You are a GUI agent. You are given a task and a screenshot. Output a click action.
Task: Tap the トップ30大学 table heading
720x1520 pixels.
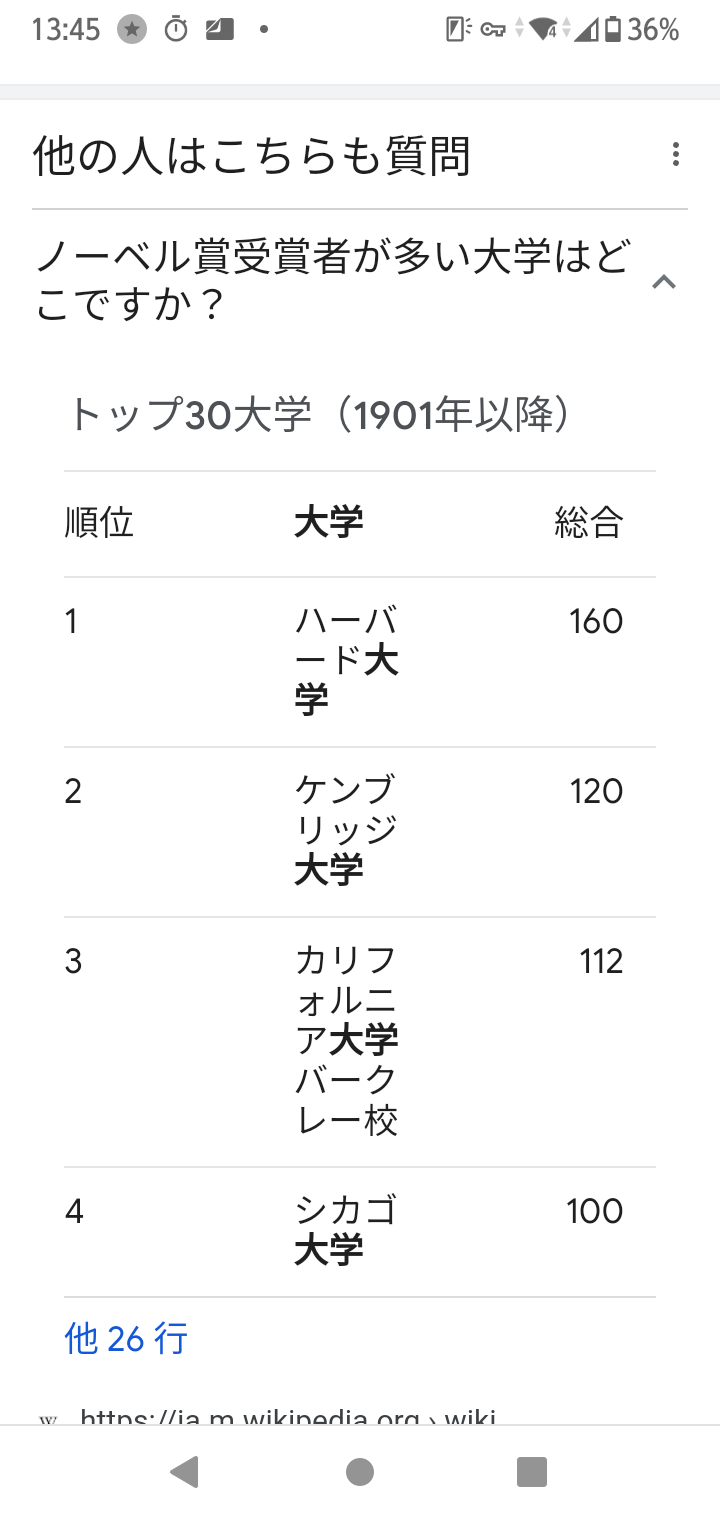click(x=320, y=415)
